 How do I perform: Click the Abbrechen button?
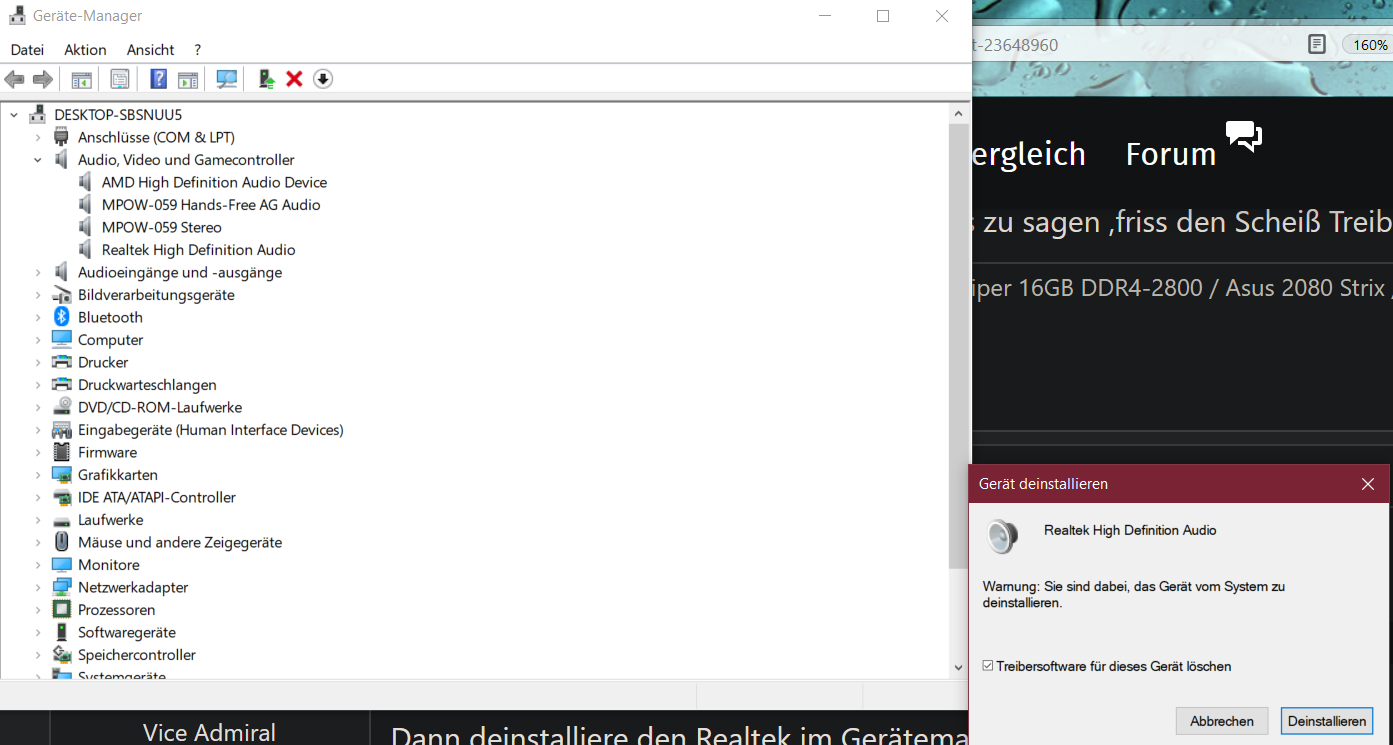1221,721
